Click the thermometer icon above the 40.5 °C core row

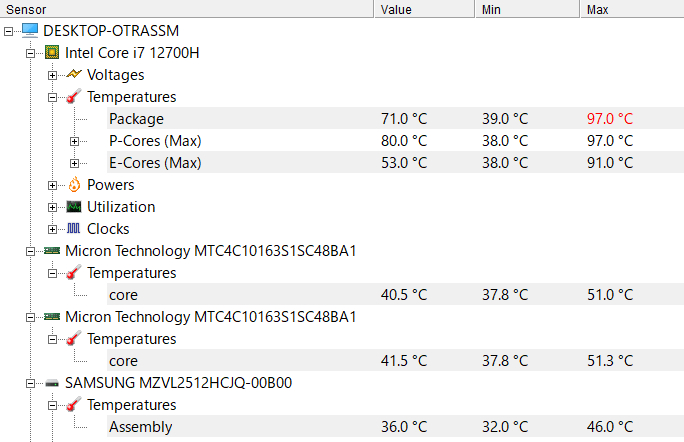tap(74, 272)
